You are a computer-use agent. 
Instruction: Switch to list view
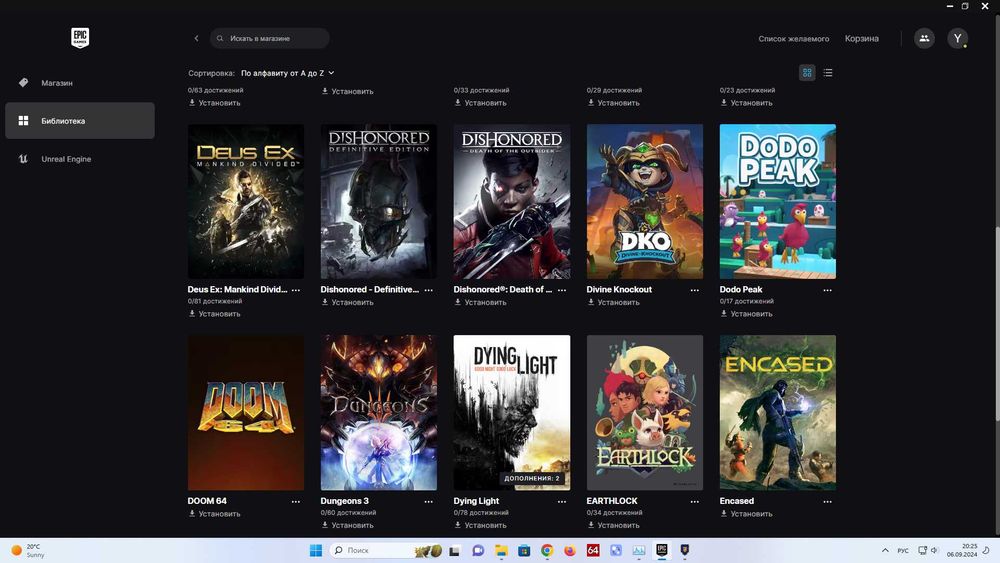coord(828,73)
